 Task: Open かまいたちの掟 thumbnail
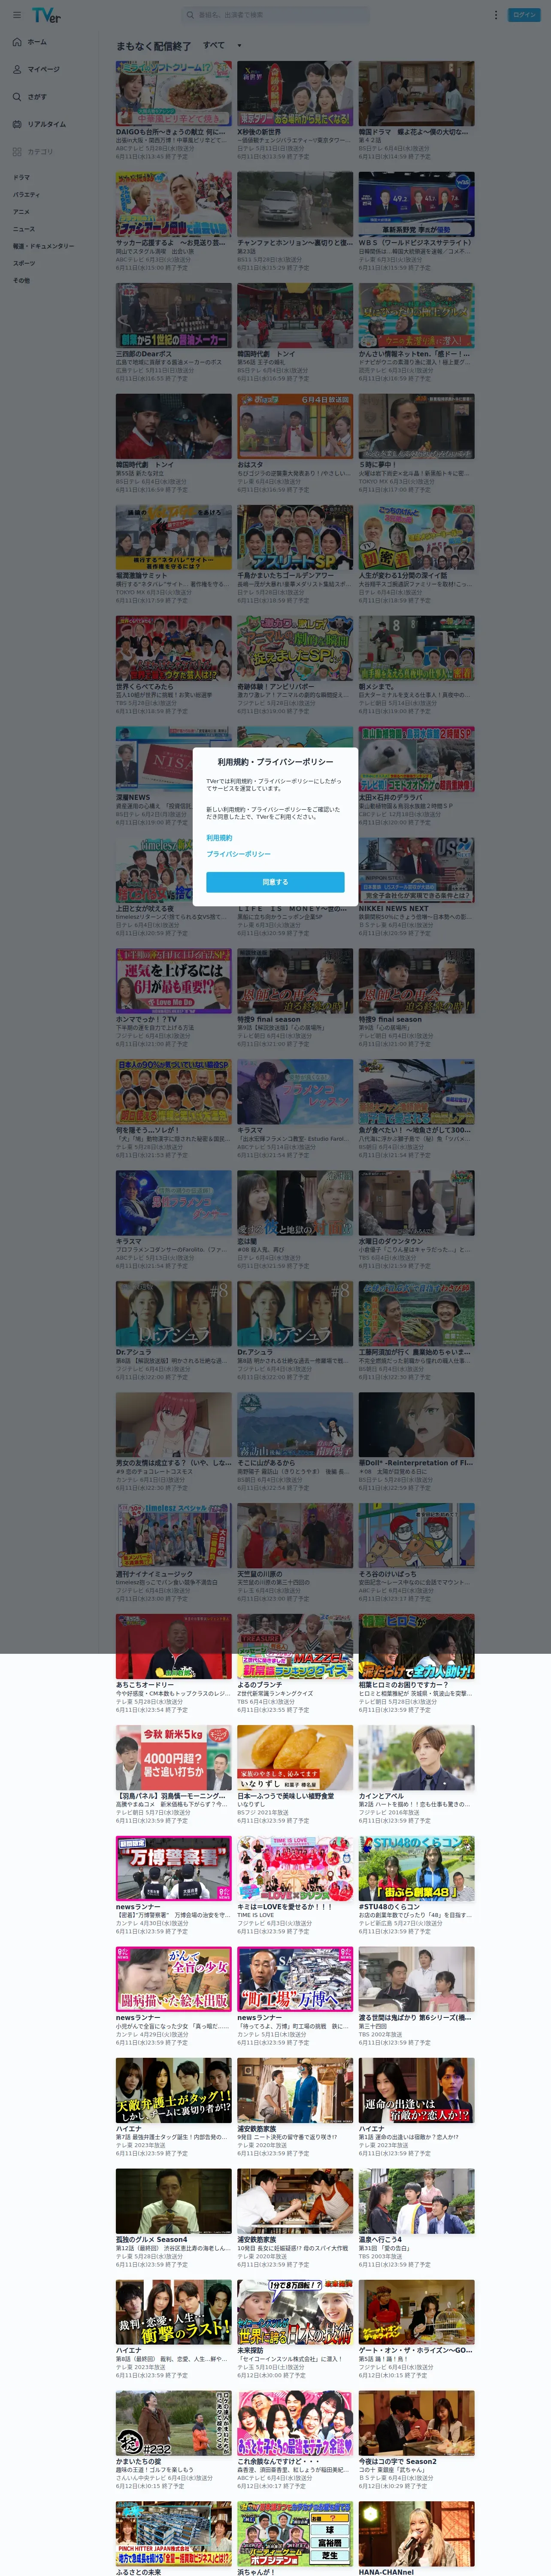174,2423
